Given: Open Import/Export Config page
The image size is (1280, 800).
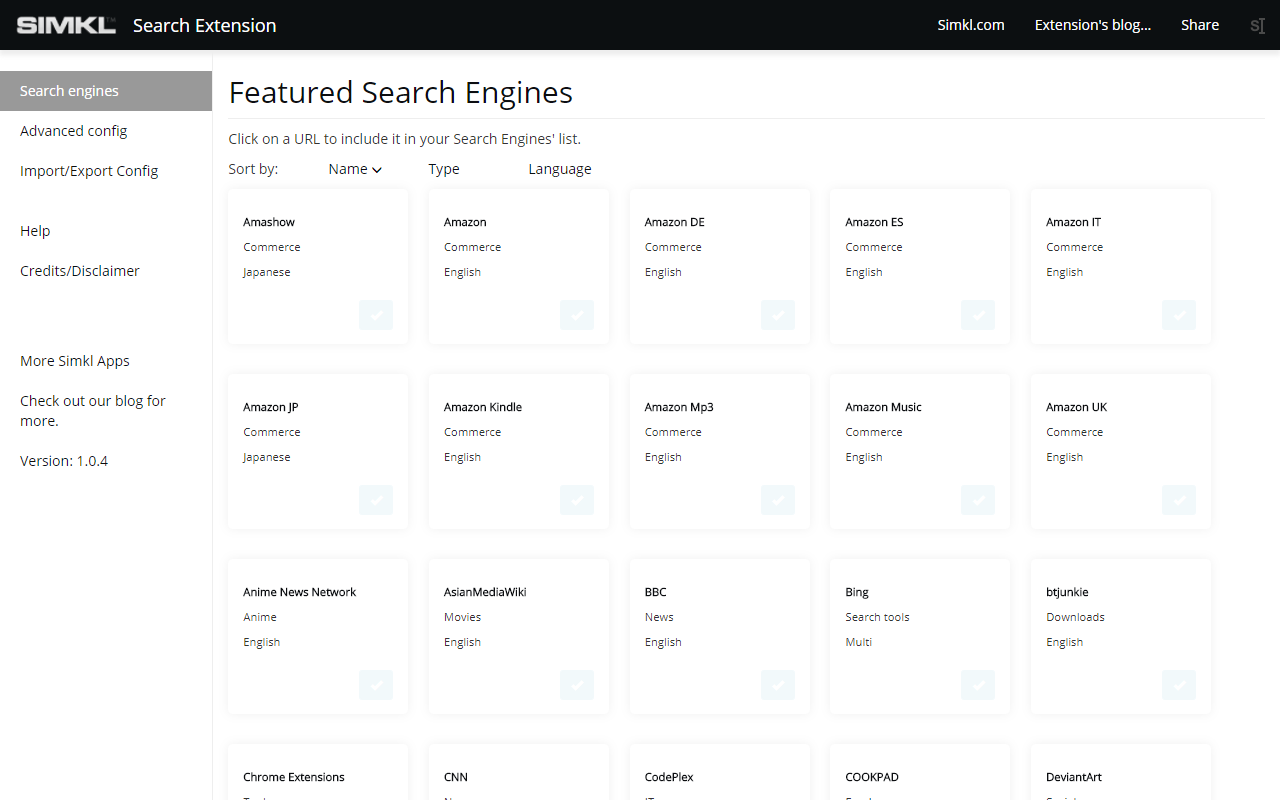Looking at the screenshot, I should coord(89,171).
